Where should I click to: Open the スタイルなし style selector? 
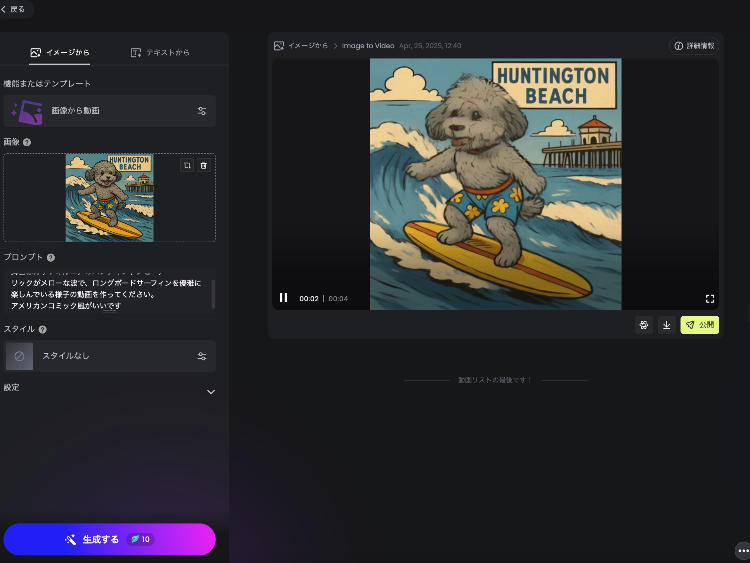click(110, 356)
